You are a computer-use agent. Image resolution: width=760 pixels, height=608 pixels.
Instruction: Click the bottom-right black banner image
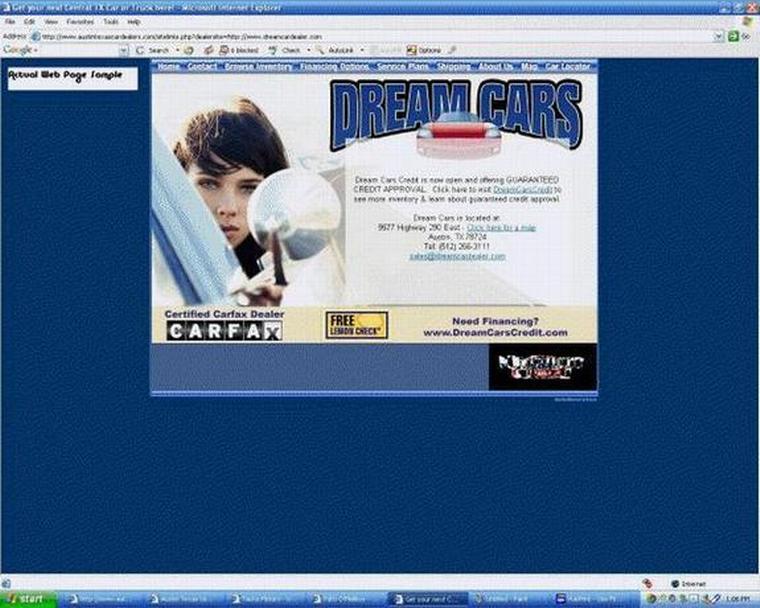coord(542,367)
